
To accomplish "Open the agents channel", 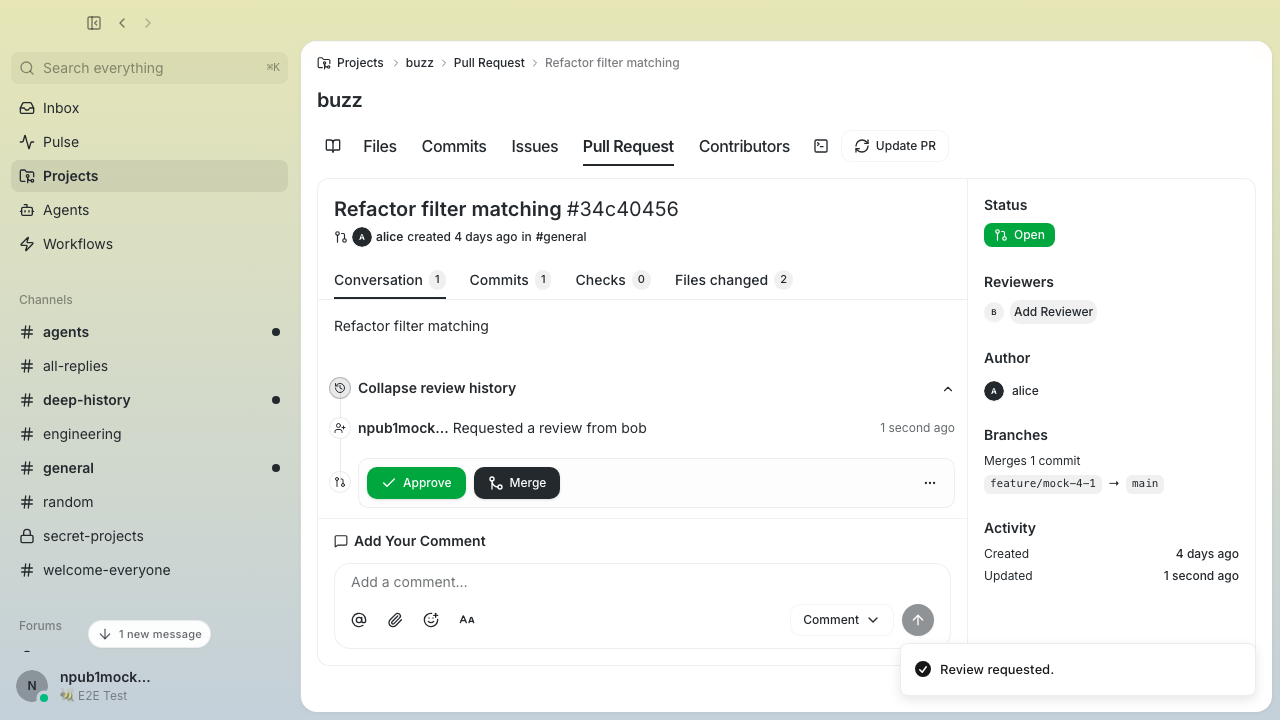I will pyautogui.click(x=150, y=332).
